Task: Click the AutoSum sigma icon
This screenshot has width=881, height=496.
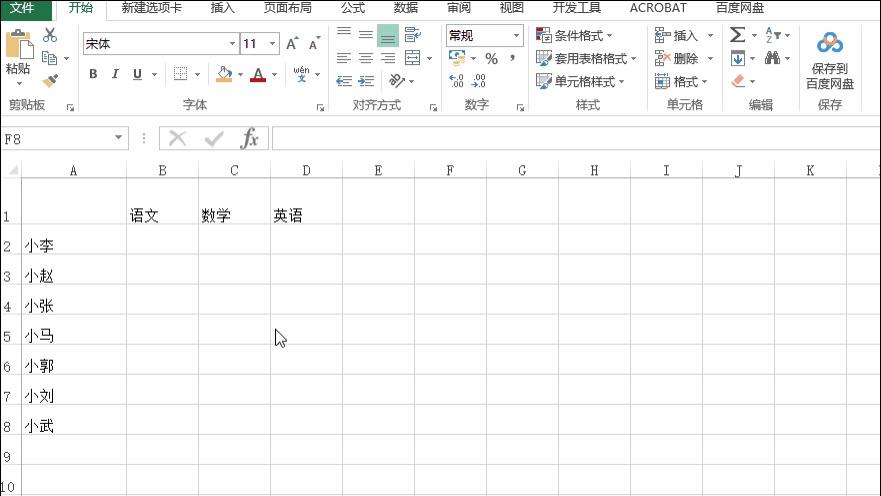Action: point(737,35)
